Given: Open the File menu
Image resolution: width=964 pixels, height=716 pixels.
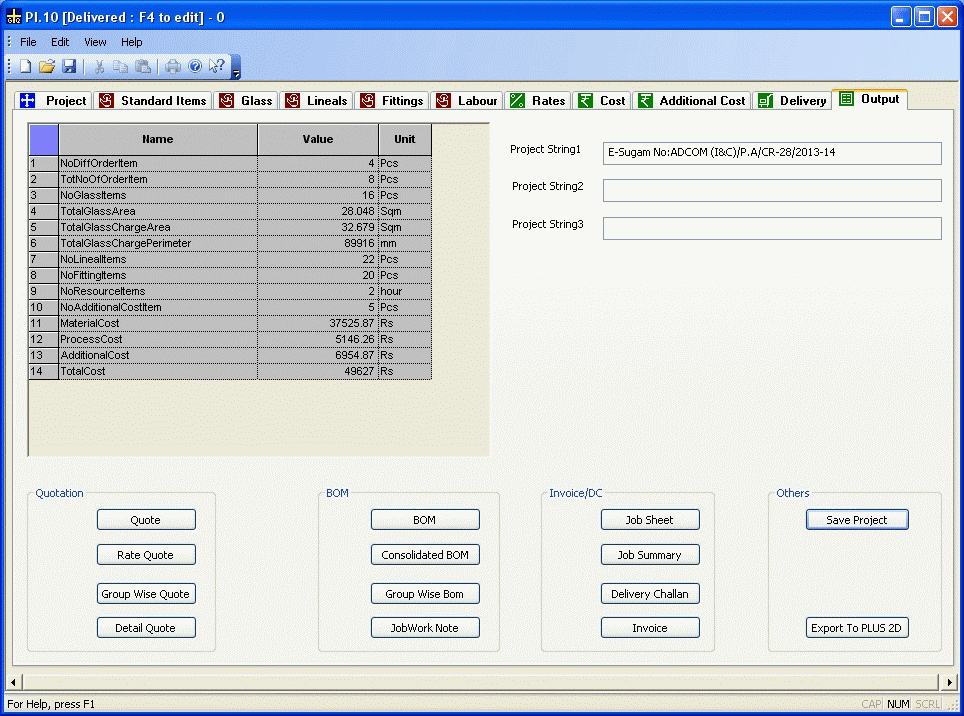Looking at the screenshot, I should (x=28, y=42).
